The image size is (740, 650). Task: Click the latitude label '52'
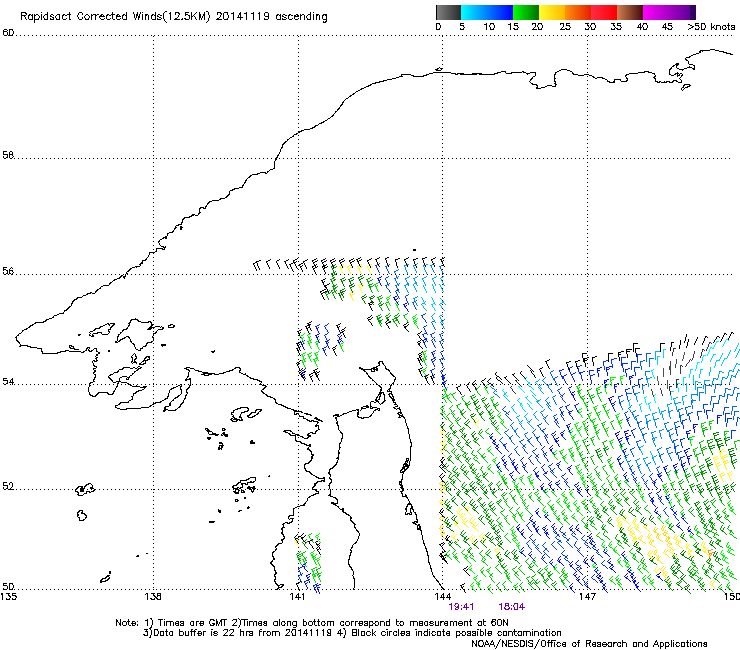click(8, 486)
